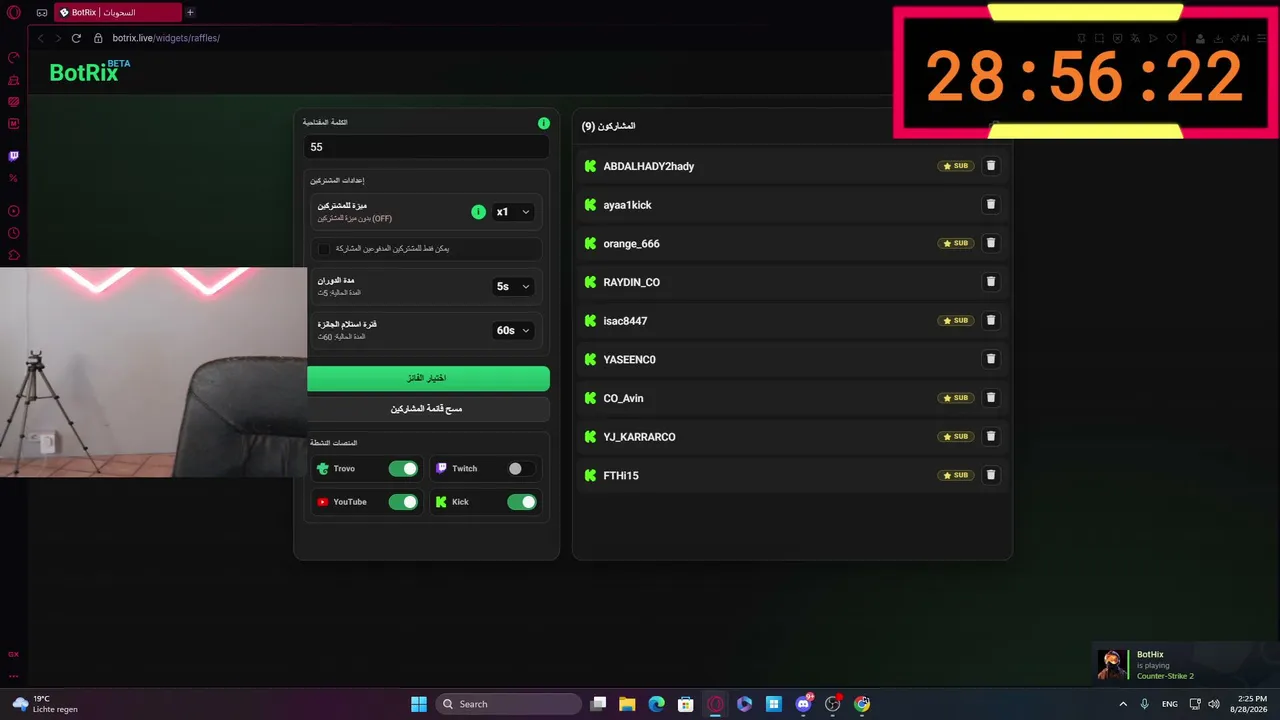Remove isac8447 from the raffle

coord(991,320)
